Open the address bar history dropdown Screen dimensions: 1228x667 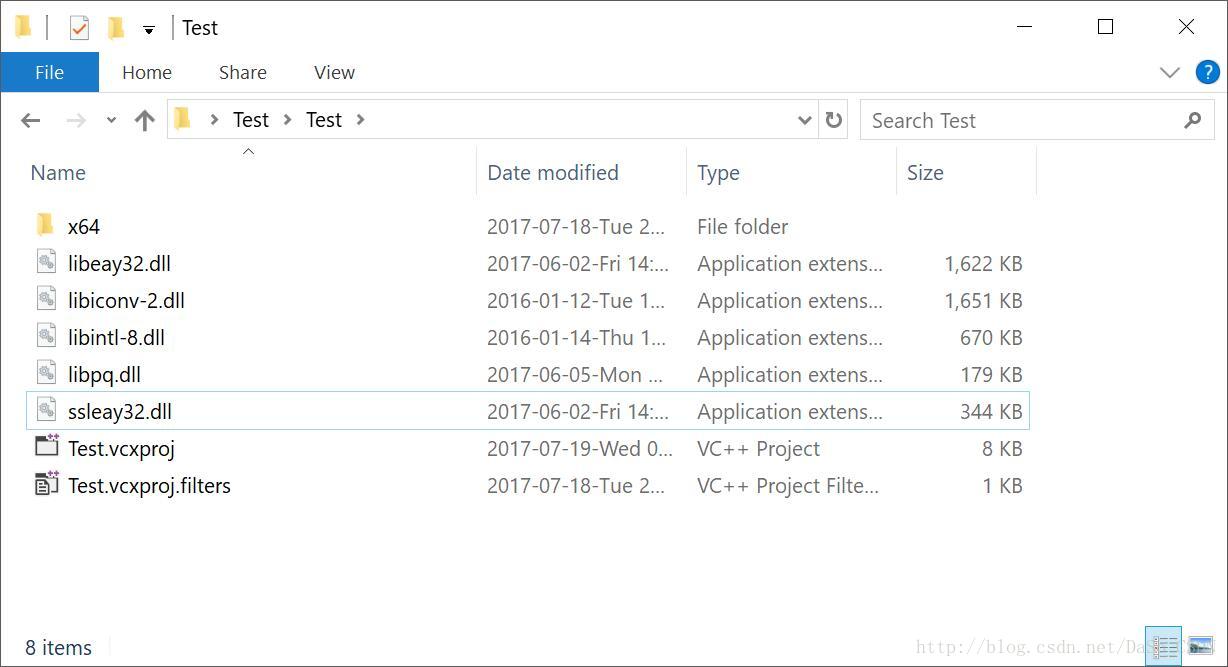pyautogui.click(x=804, y=120)
